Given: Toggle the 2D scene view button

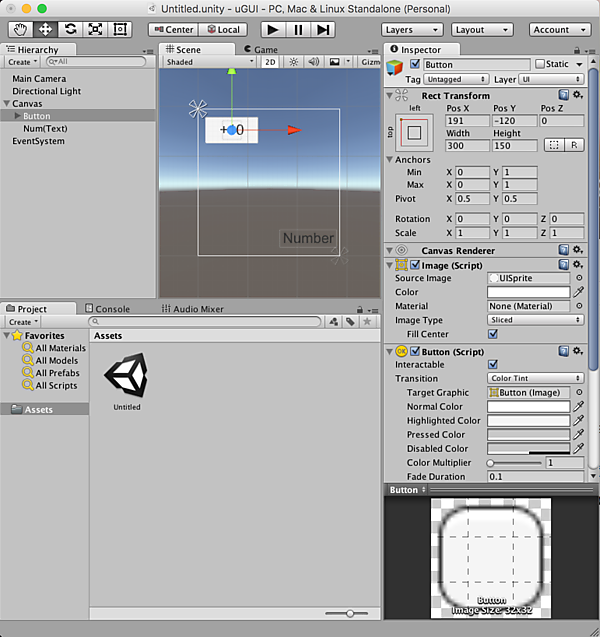Looking at the screenshot, I should (x=270, y=62).
